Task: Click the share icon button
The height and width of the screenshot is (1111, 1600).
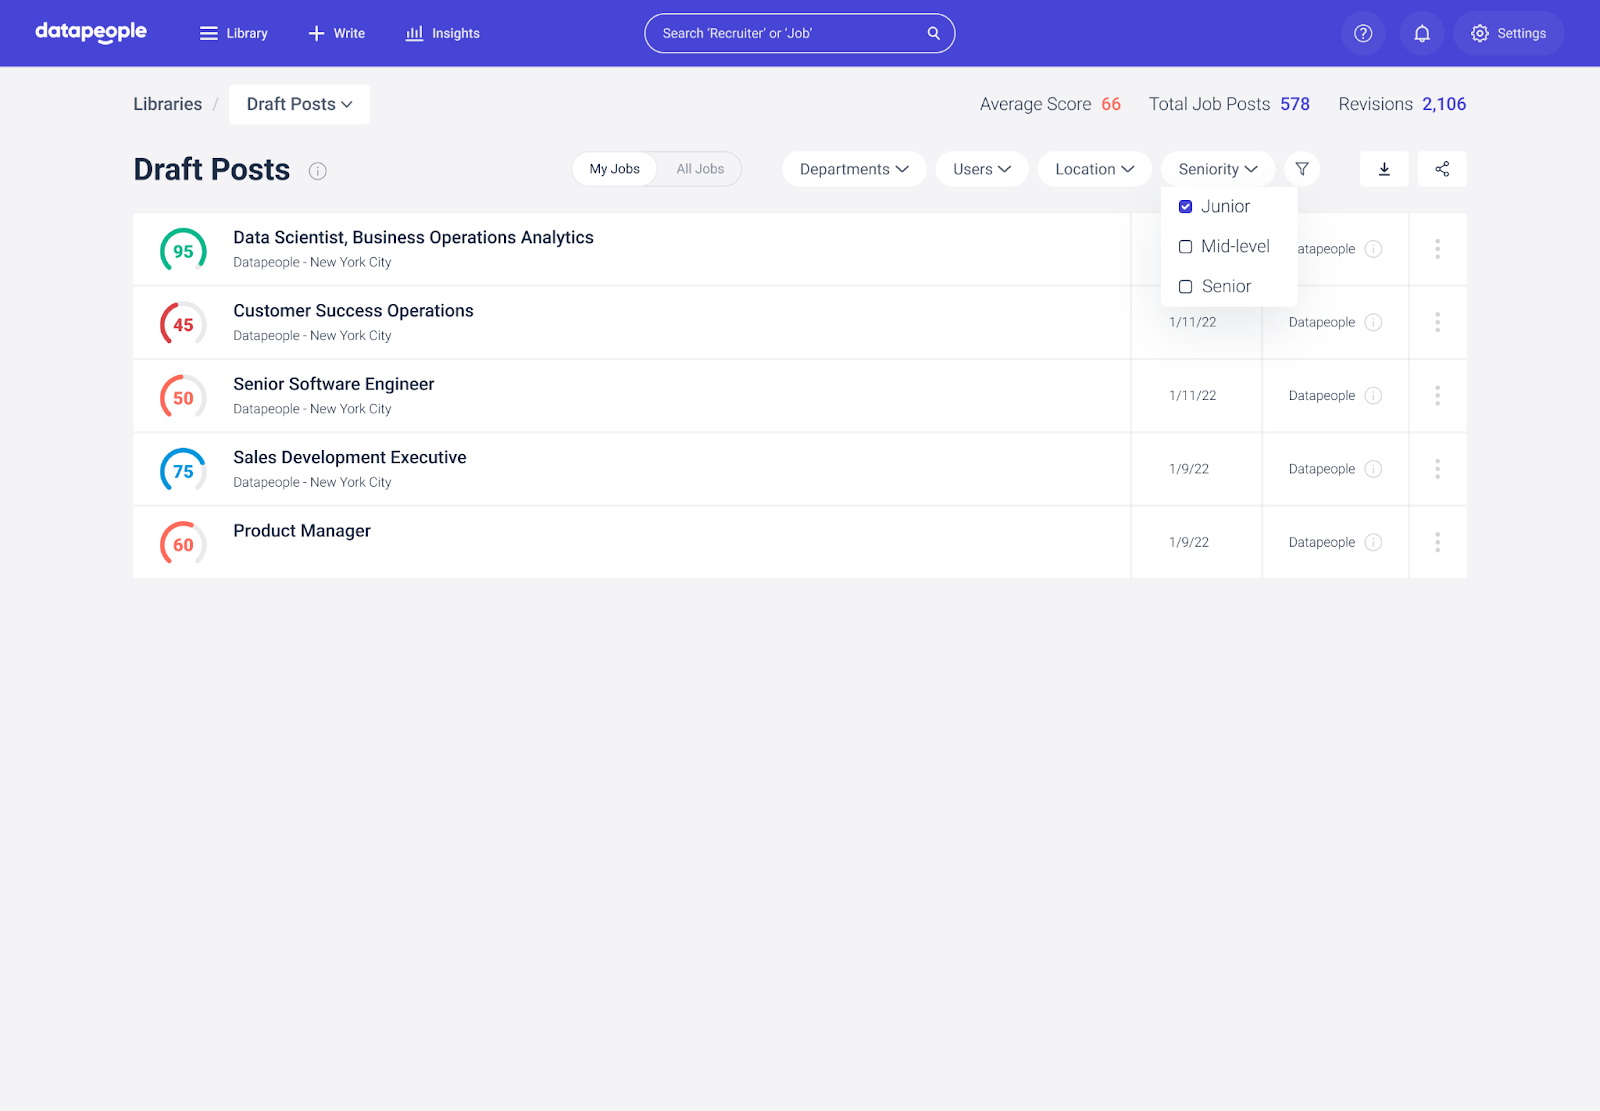Action: [1442, 169]
